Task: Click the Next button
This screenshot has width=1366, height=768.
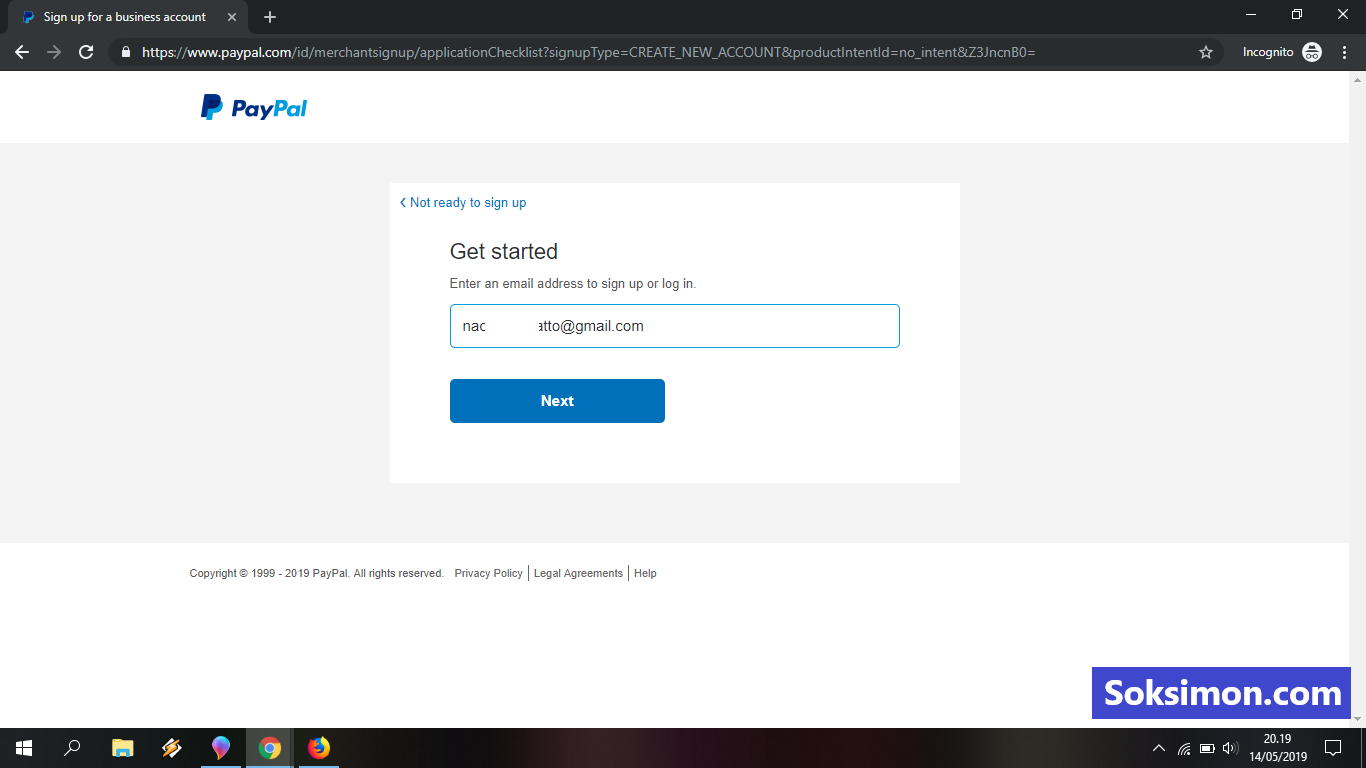Action: [x=557, y=401]
